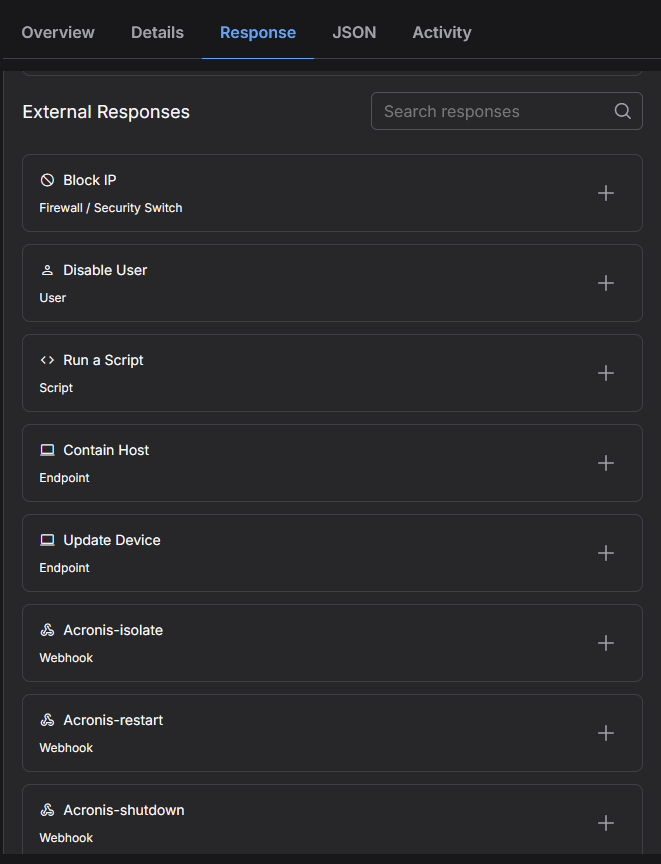Click the plus icon beside Acronis-restart
The image size is (661, 864).
click(605, 733)
